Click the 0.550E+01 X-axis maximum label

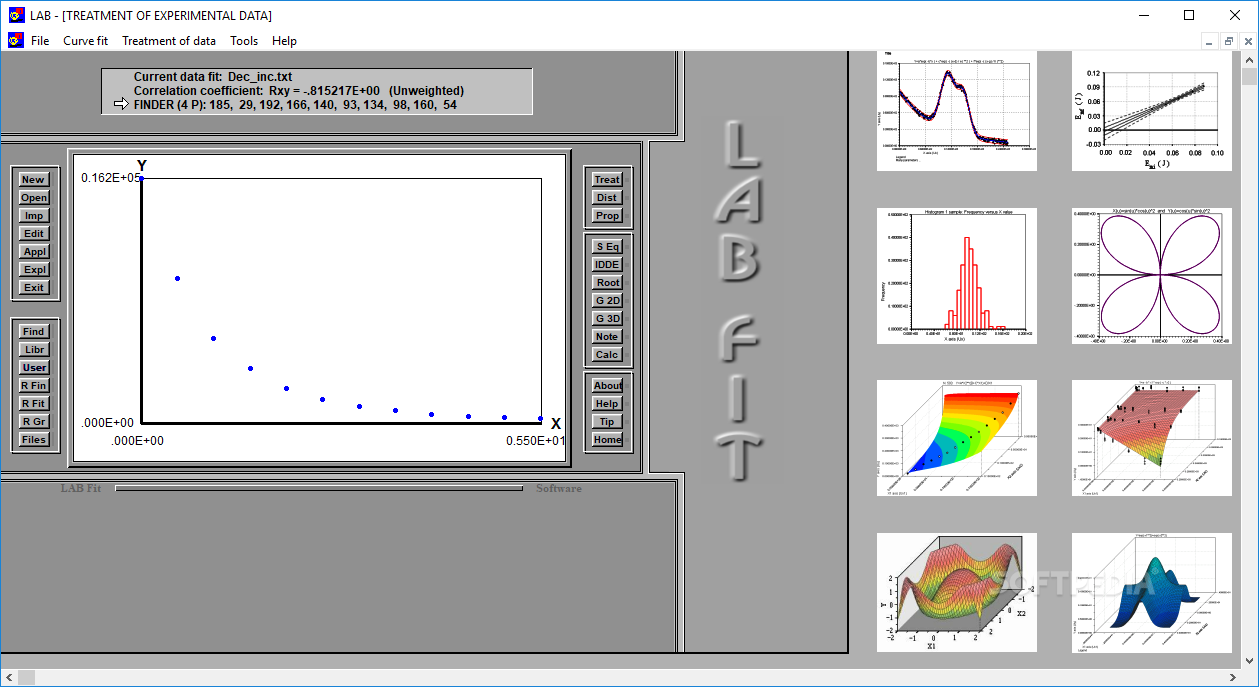click(x=535, y=441)
